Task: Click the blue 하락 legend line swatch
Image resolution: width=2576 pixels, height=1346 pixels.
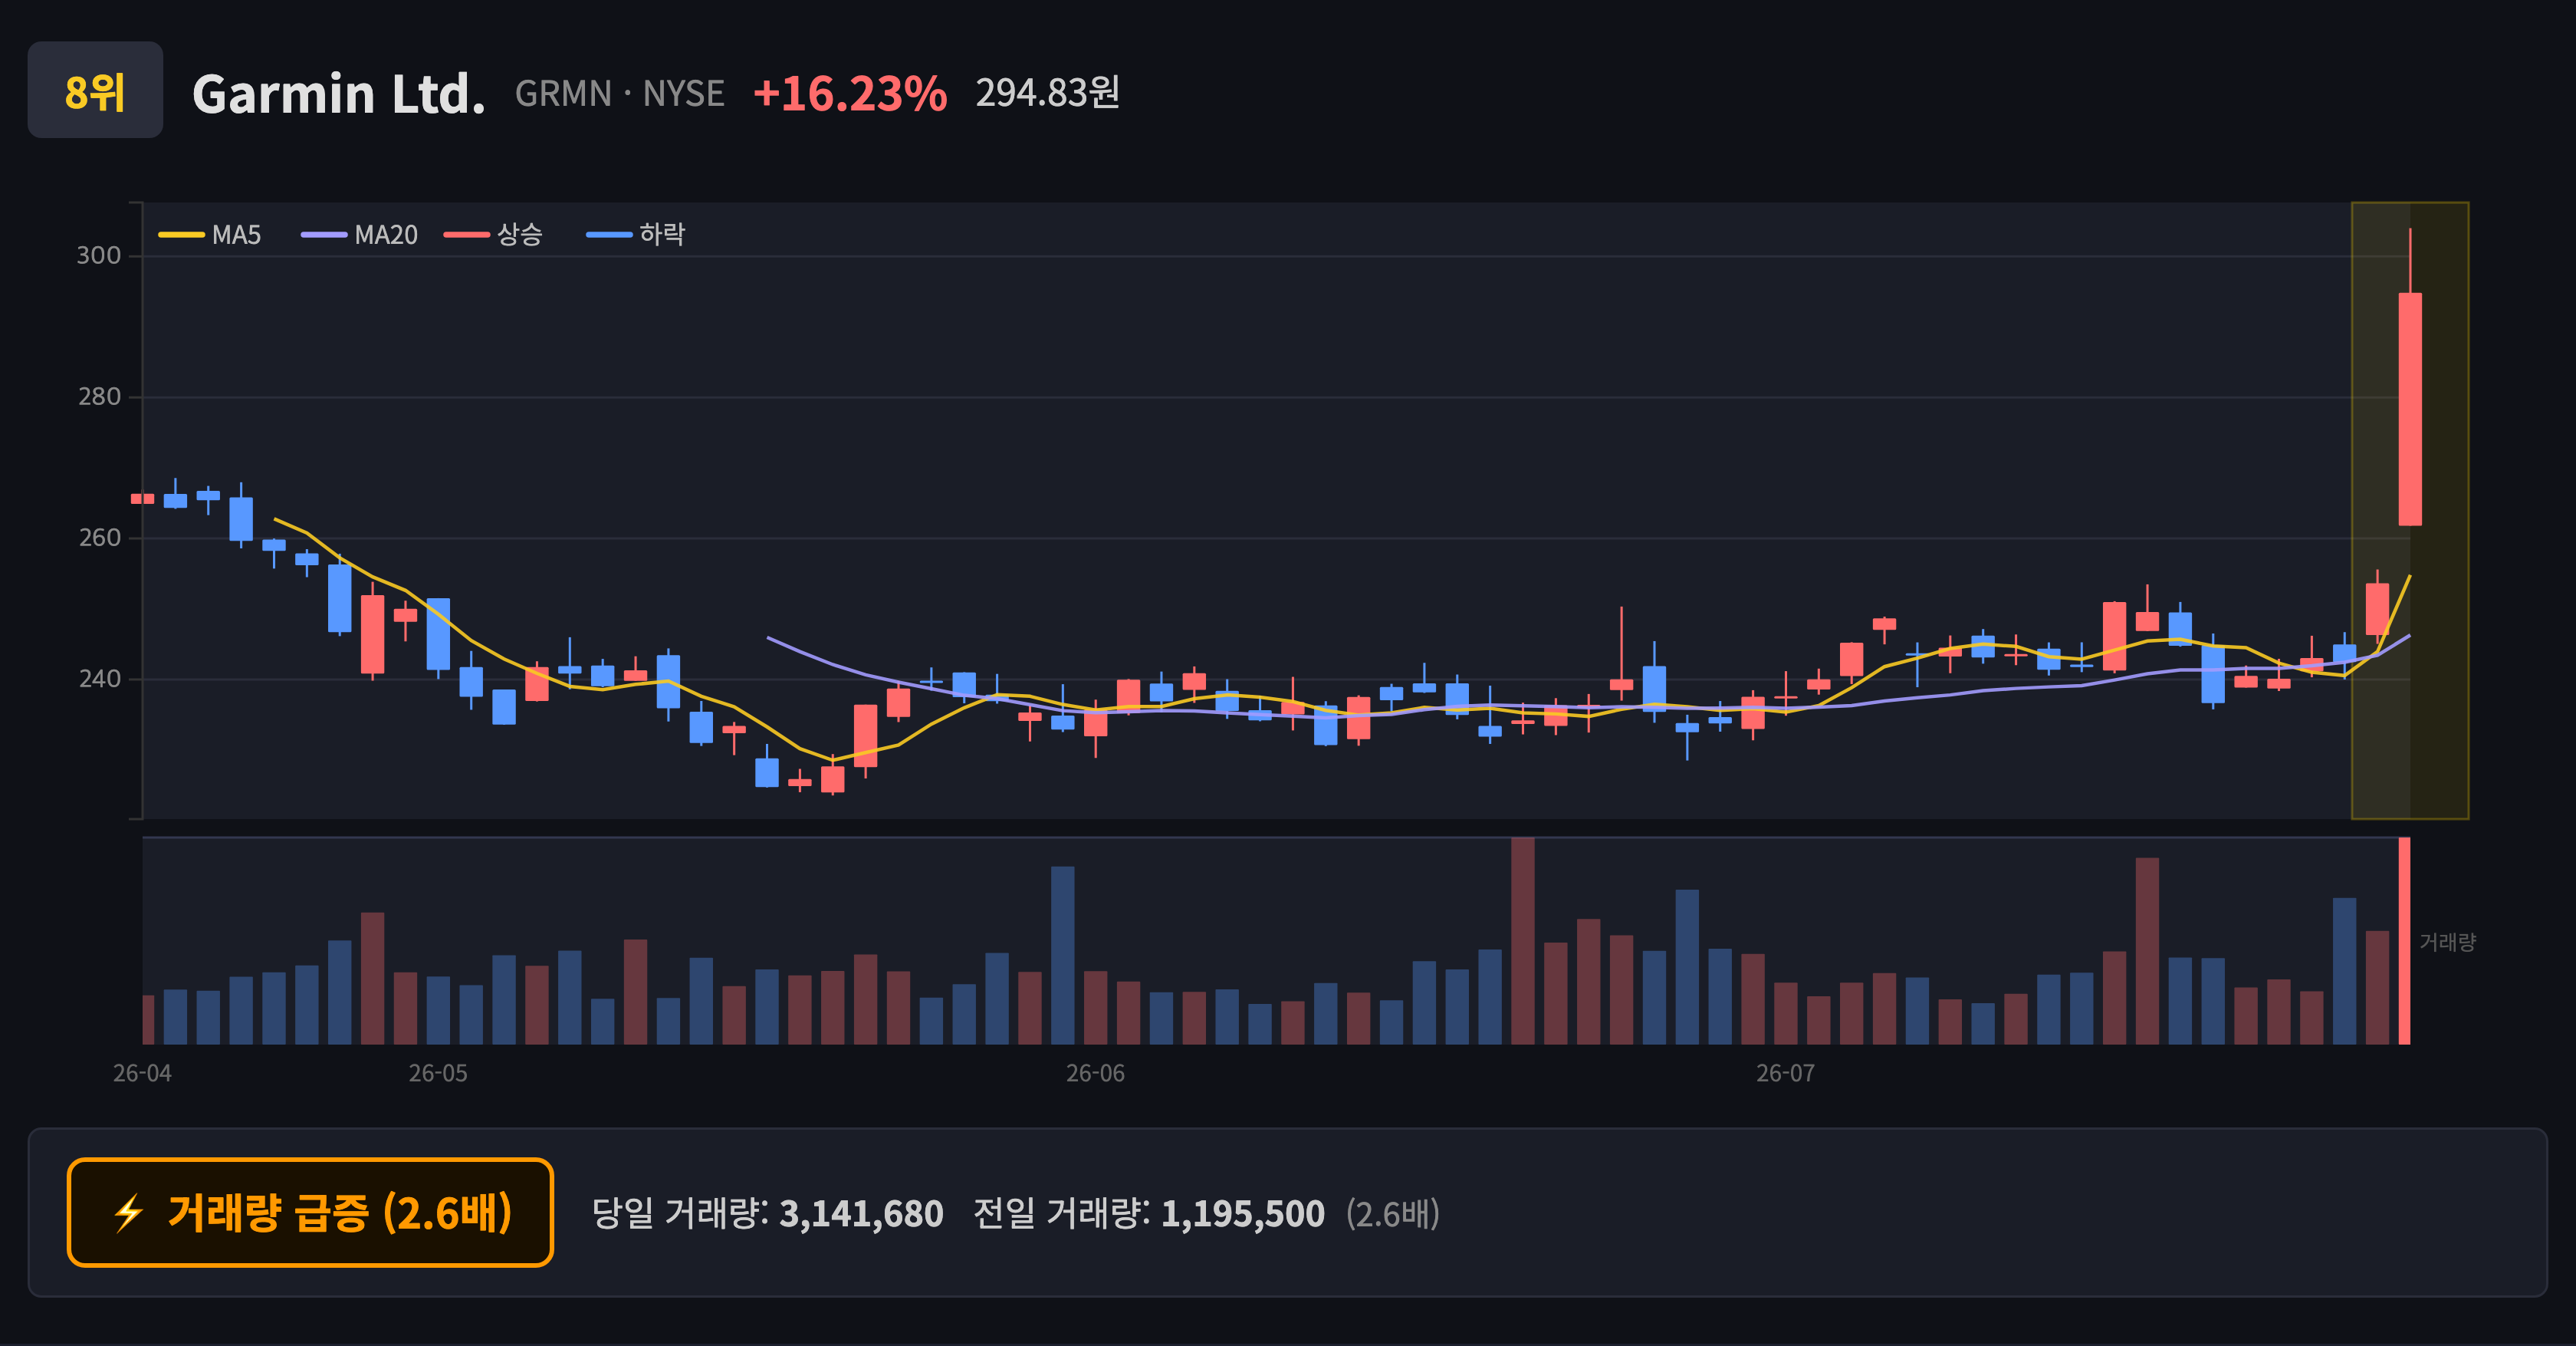Action: click(609, 235)
